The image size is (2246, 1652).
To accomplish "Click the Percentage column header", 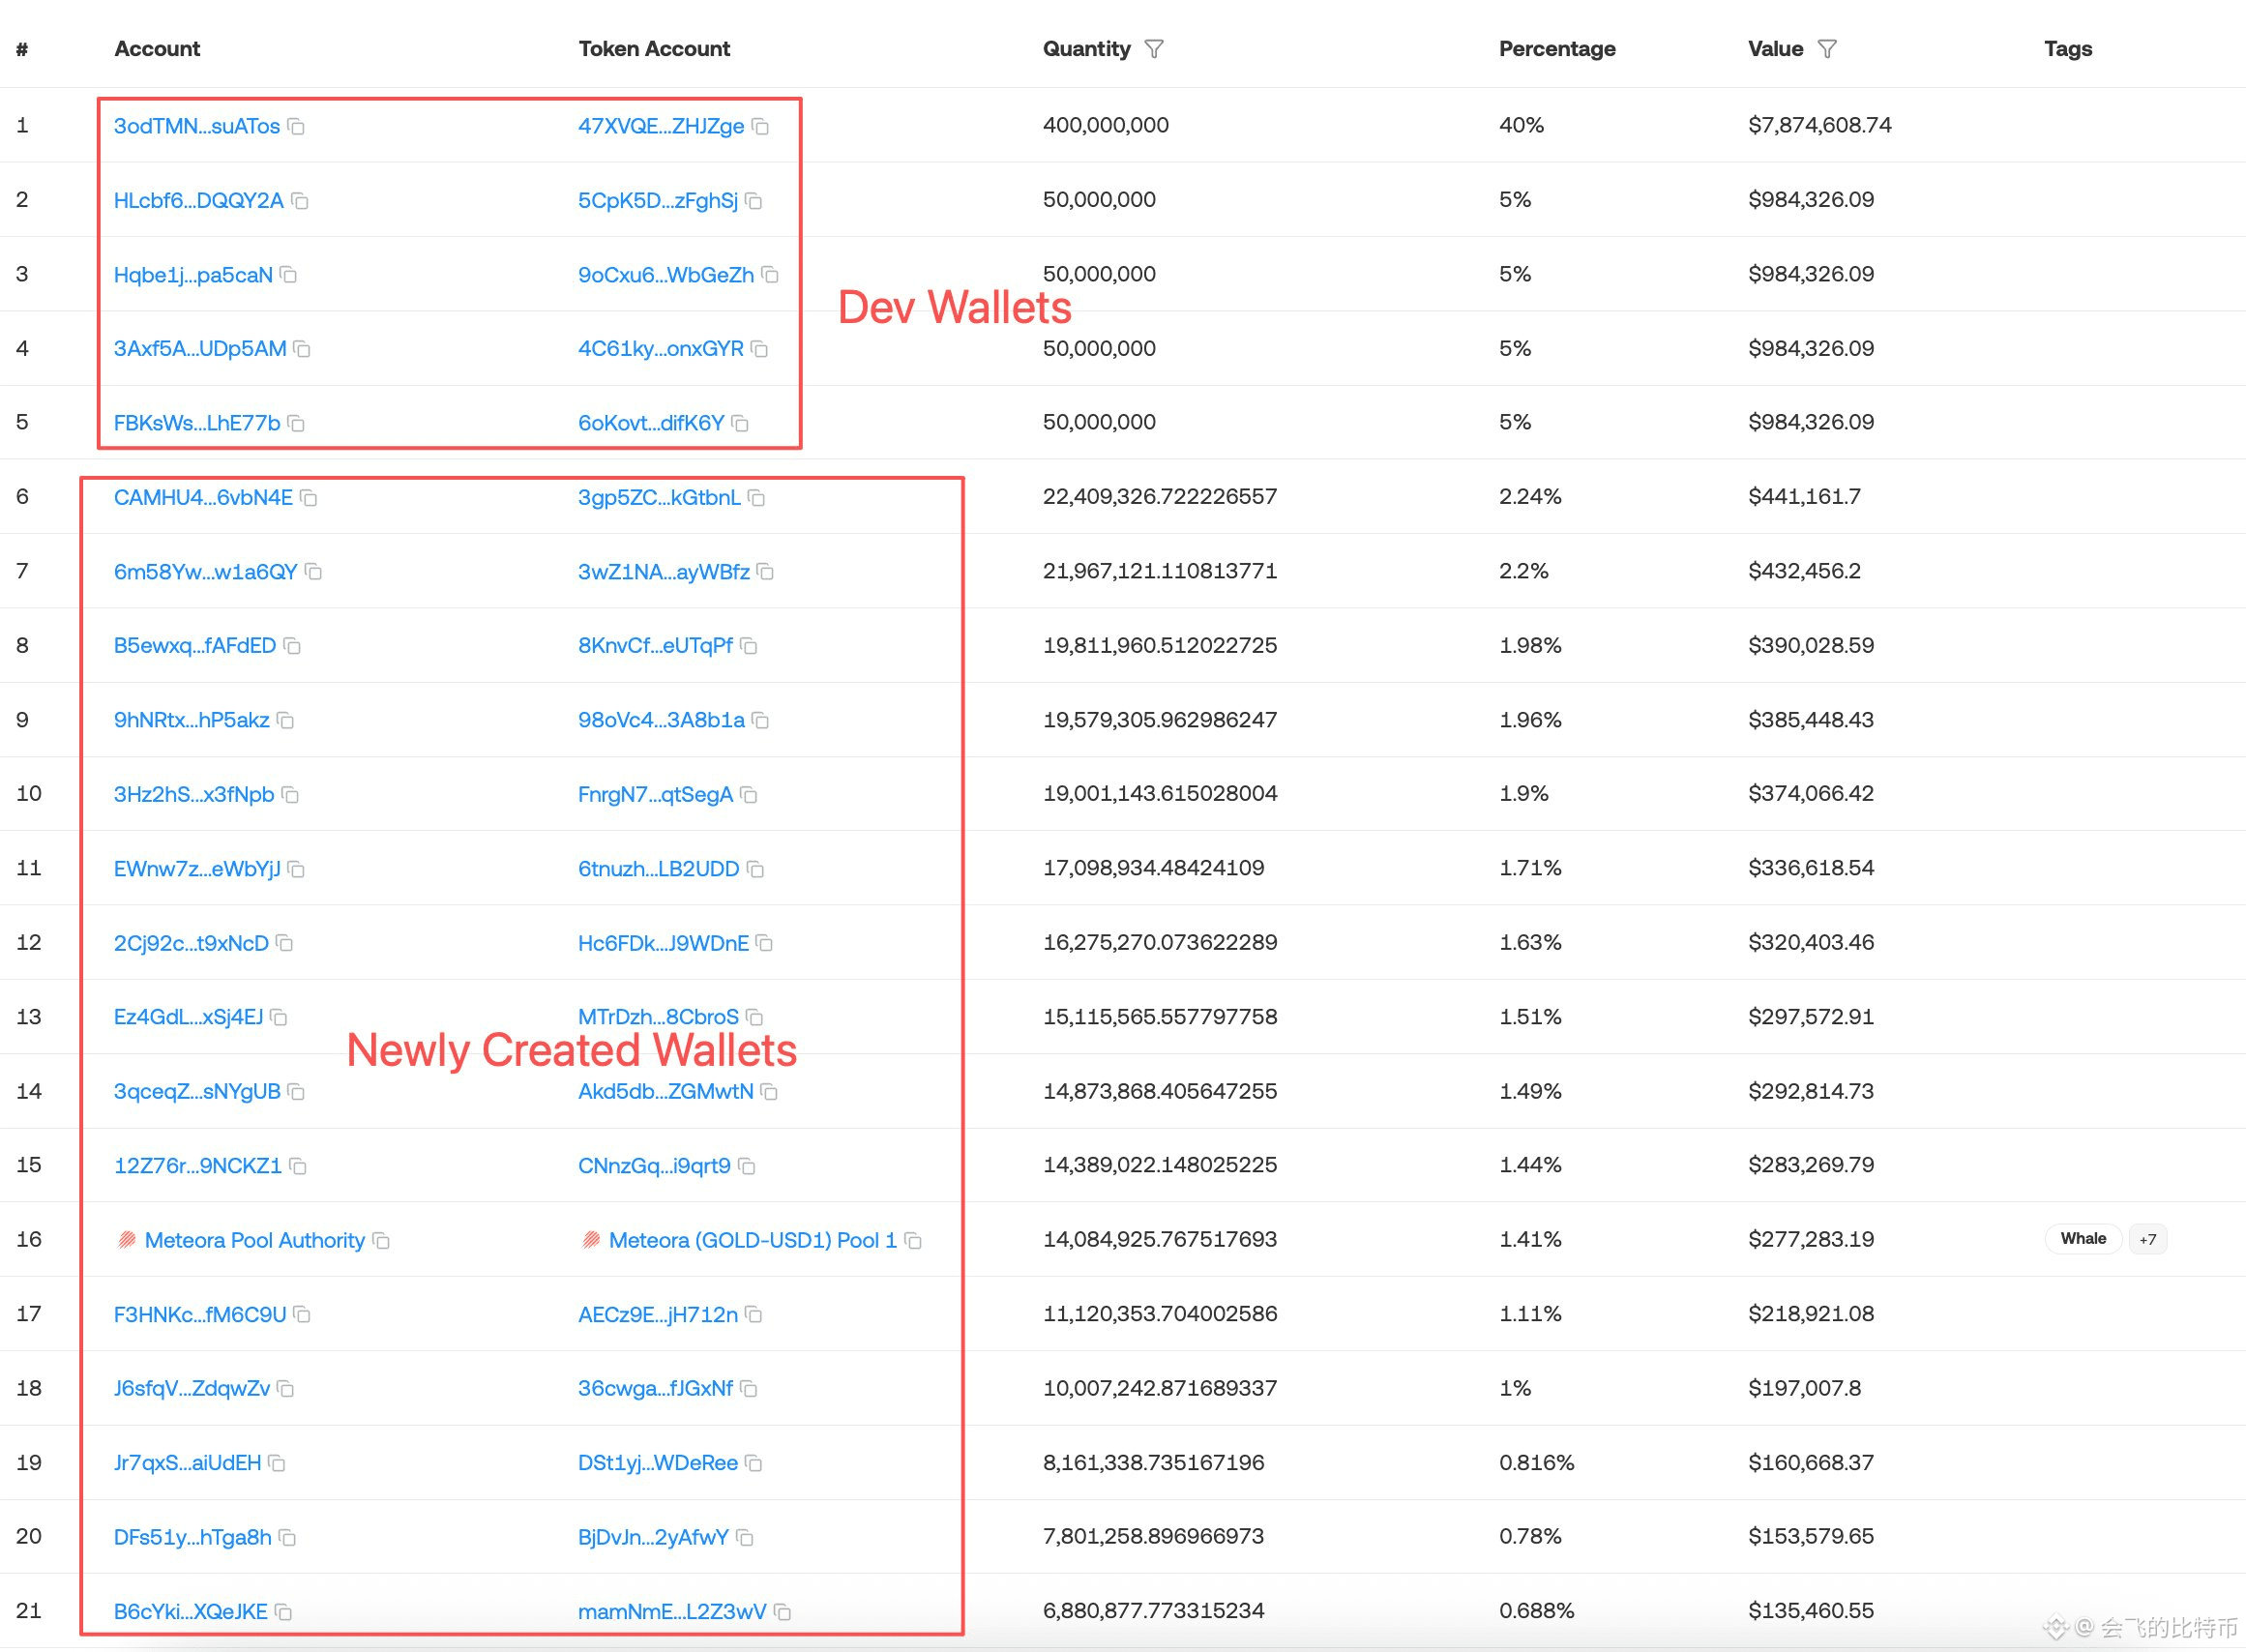I will click(x=1557, y=49).
